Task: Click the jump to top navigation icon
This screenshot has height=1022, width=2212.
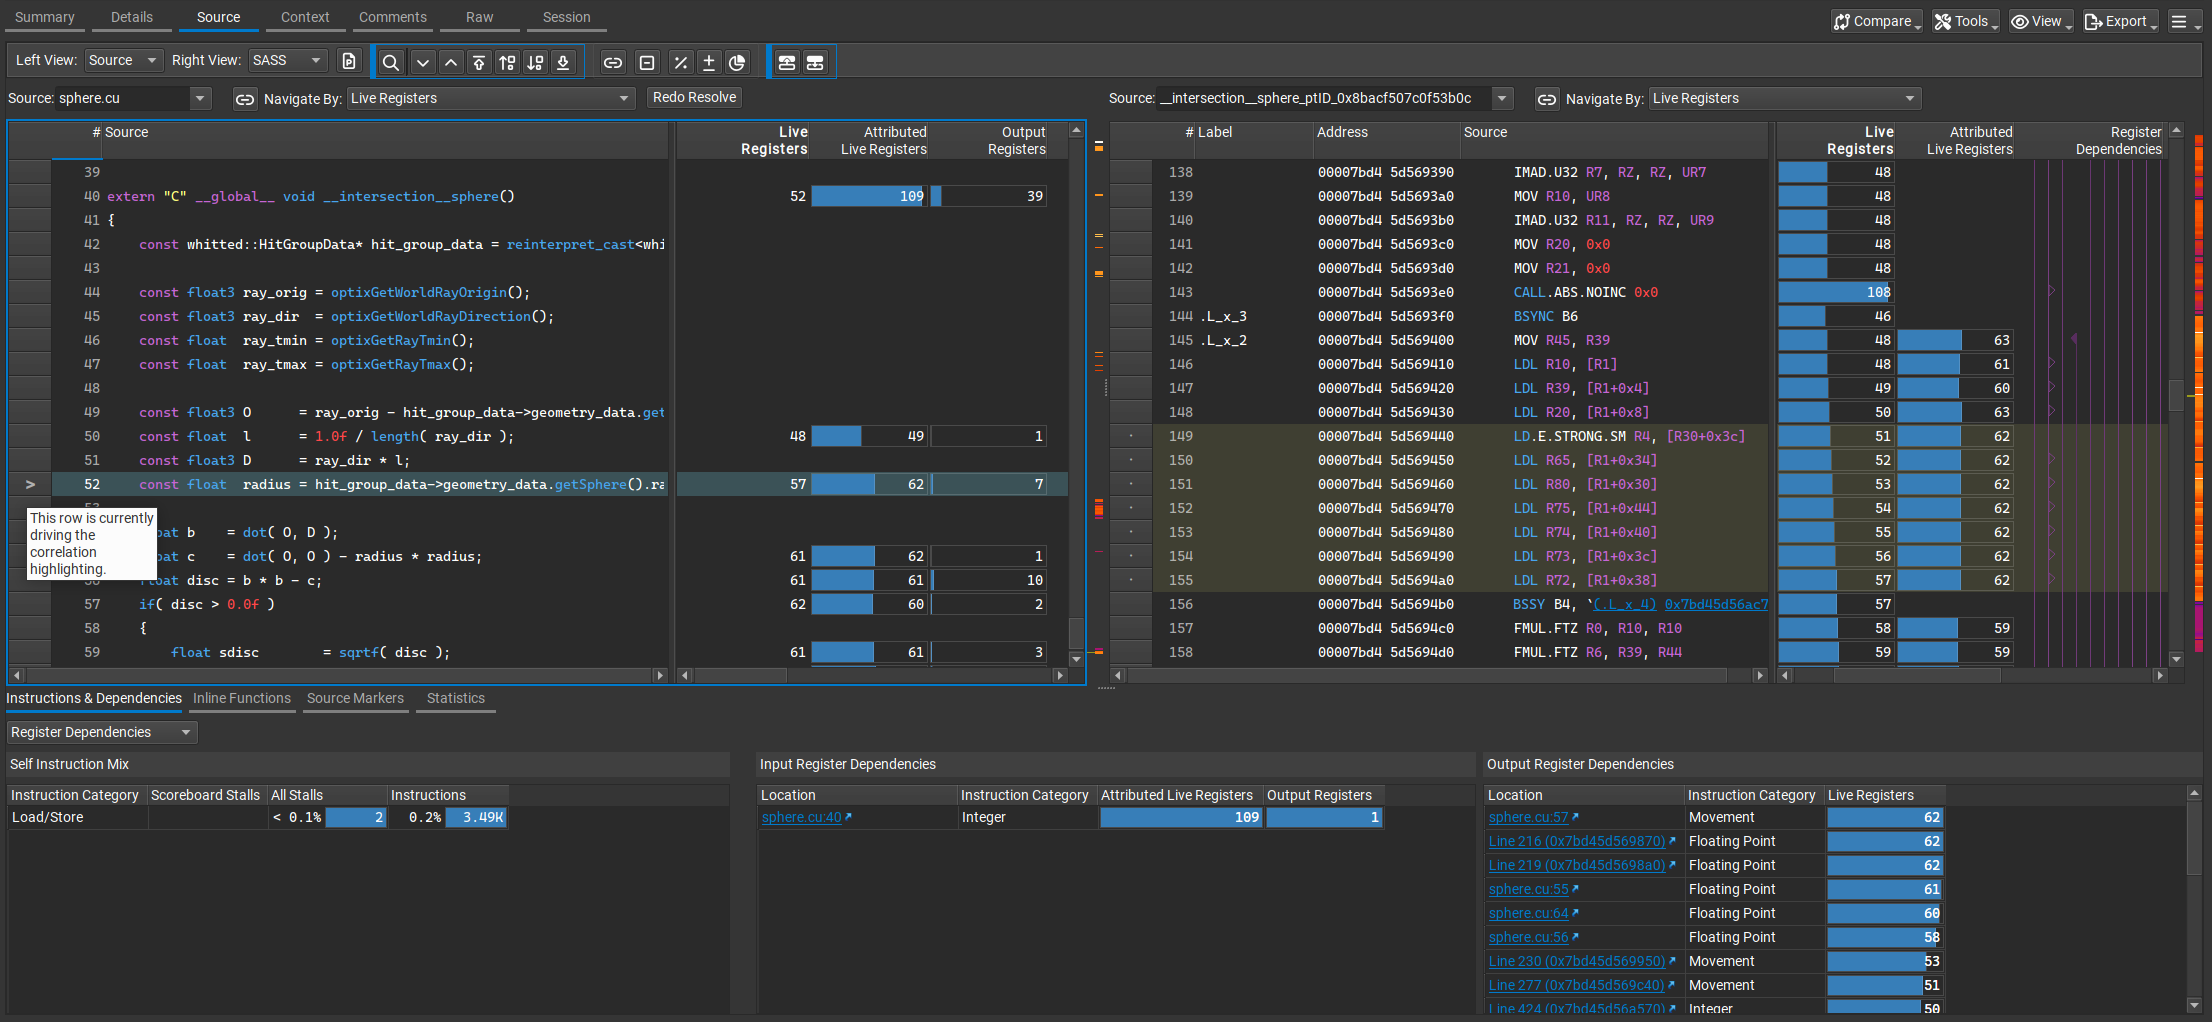Action: coord(479,61)
